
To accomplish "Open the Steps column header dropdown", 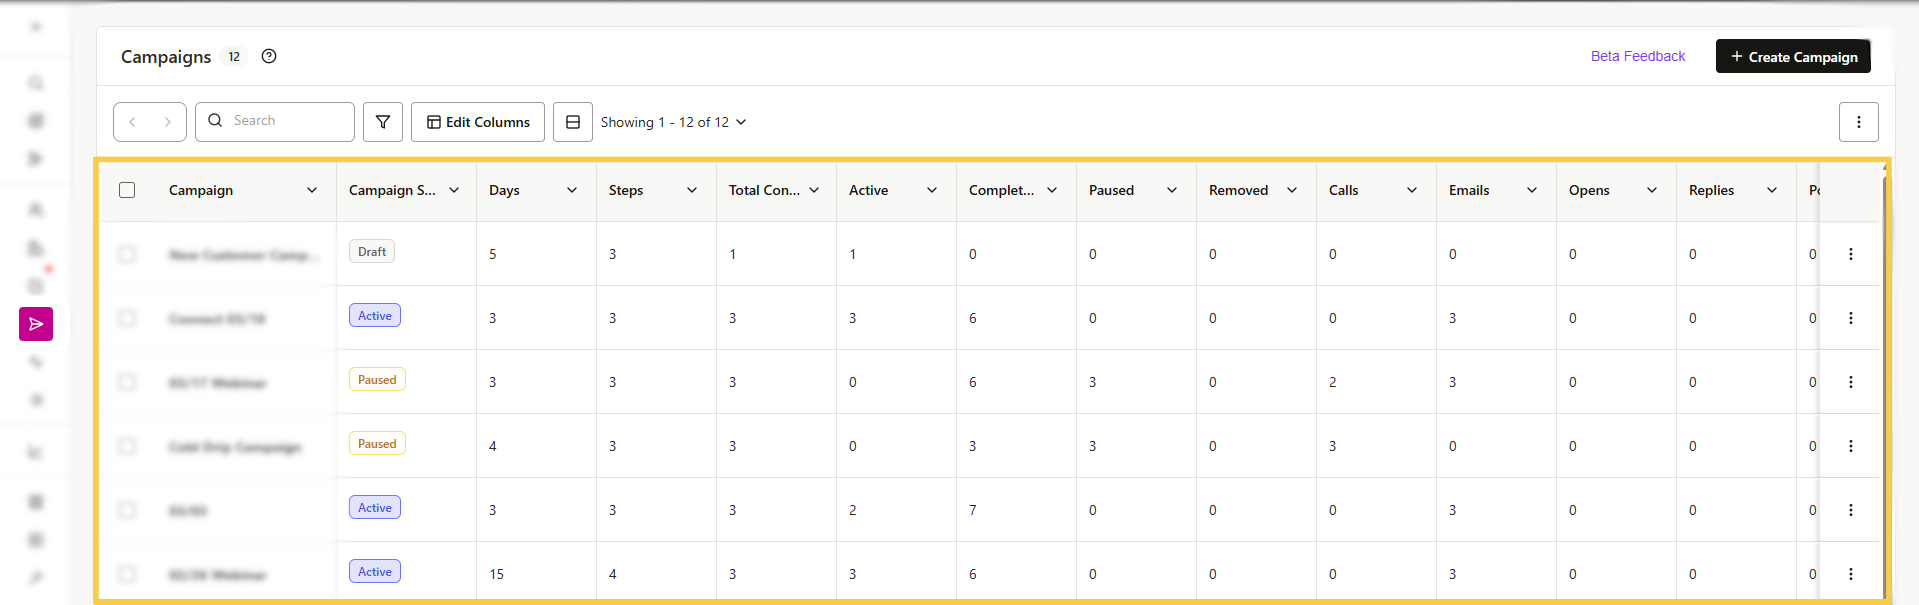I will (692, 190).
